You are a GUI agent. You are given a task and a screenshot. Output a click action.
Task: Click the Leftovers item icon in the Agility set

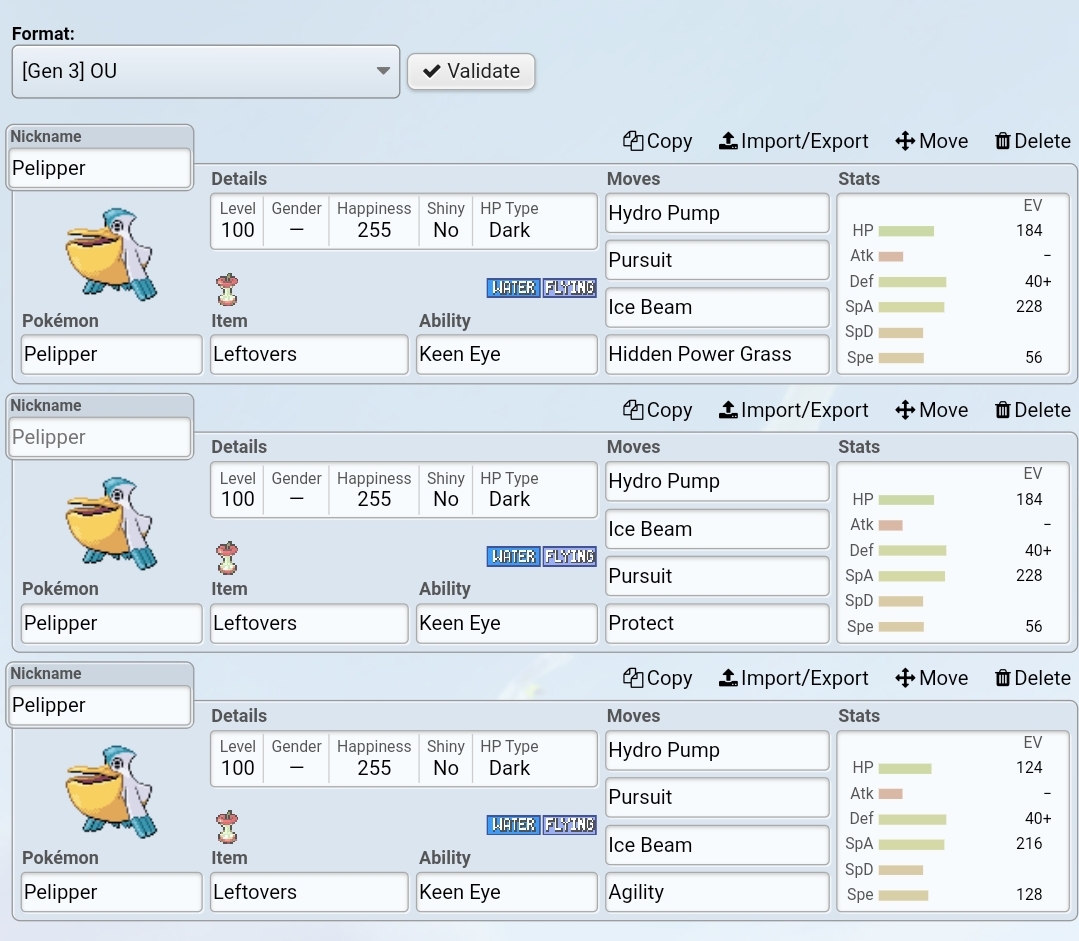coord(227,827)
